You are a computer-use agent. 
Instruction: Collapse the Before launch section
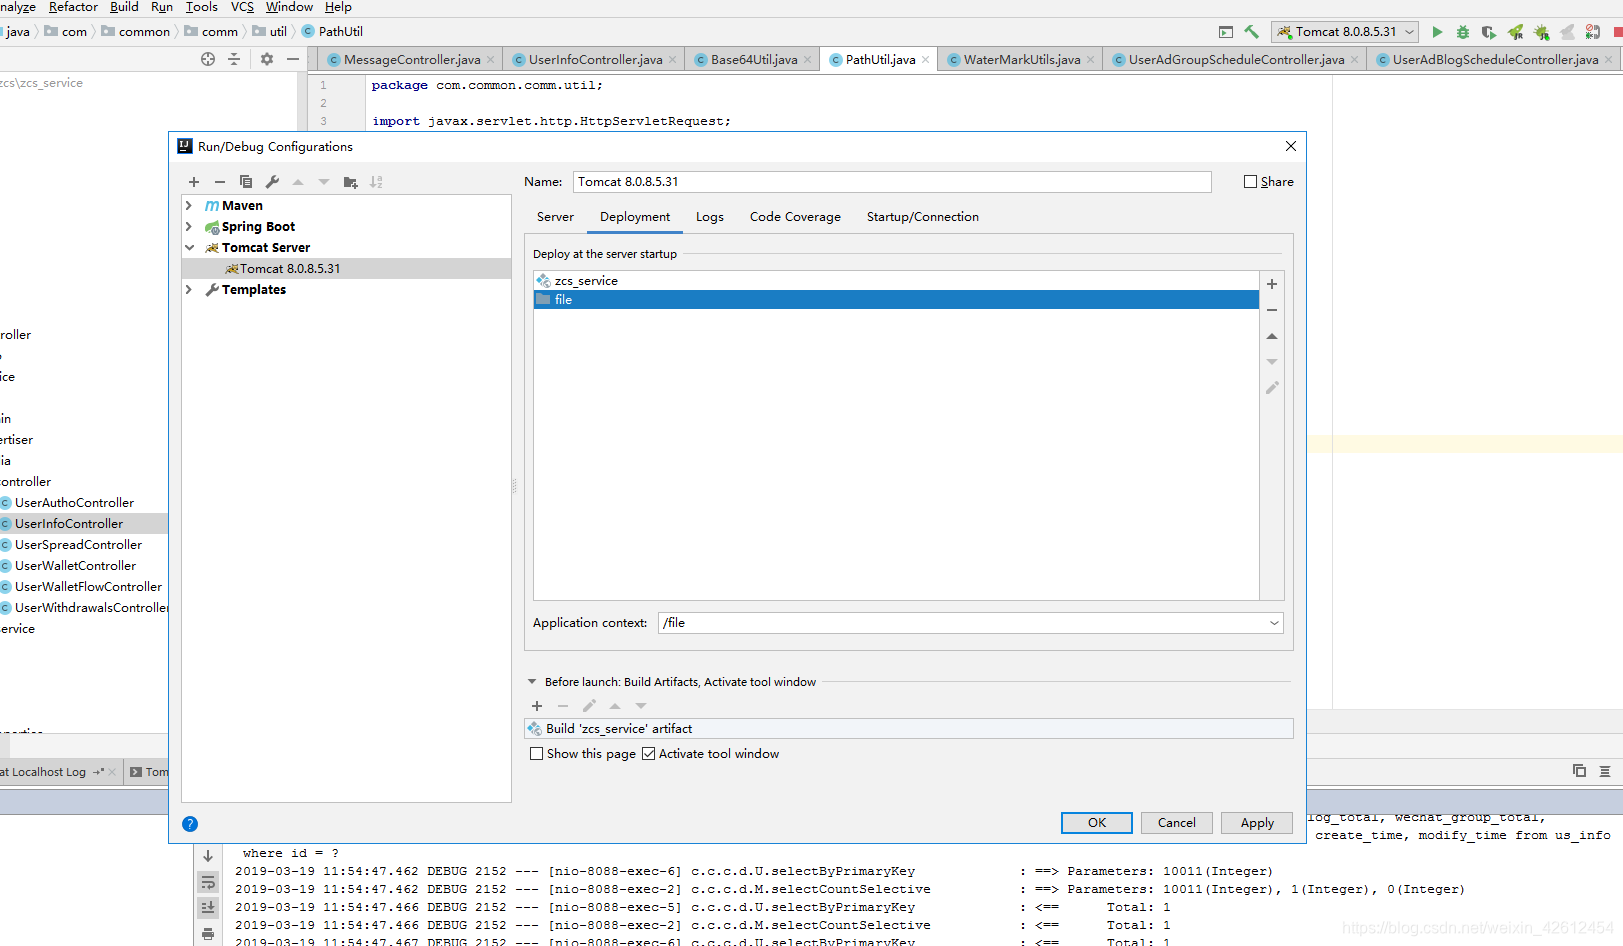point(532,682)
